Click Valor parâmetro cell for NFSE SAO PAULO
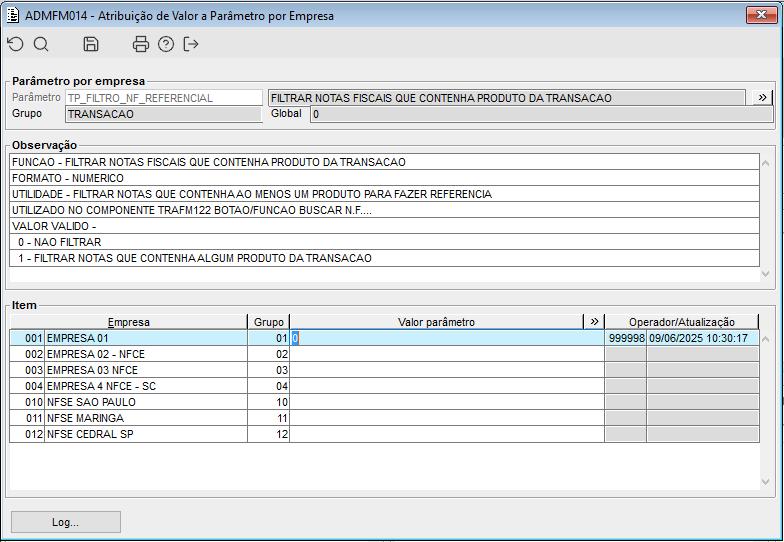This screenshot has height=542, width=784. coord(447,402)
